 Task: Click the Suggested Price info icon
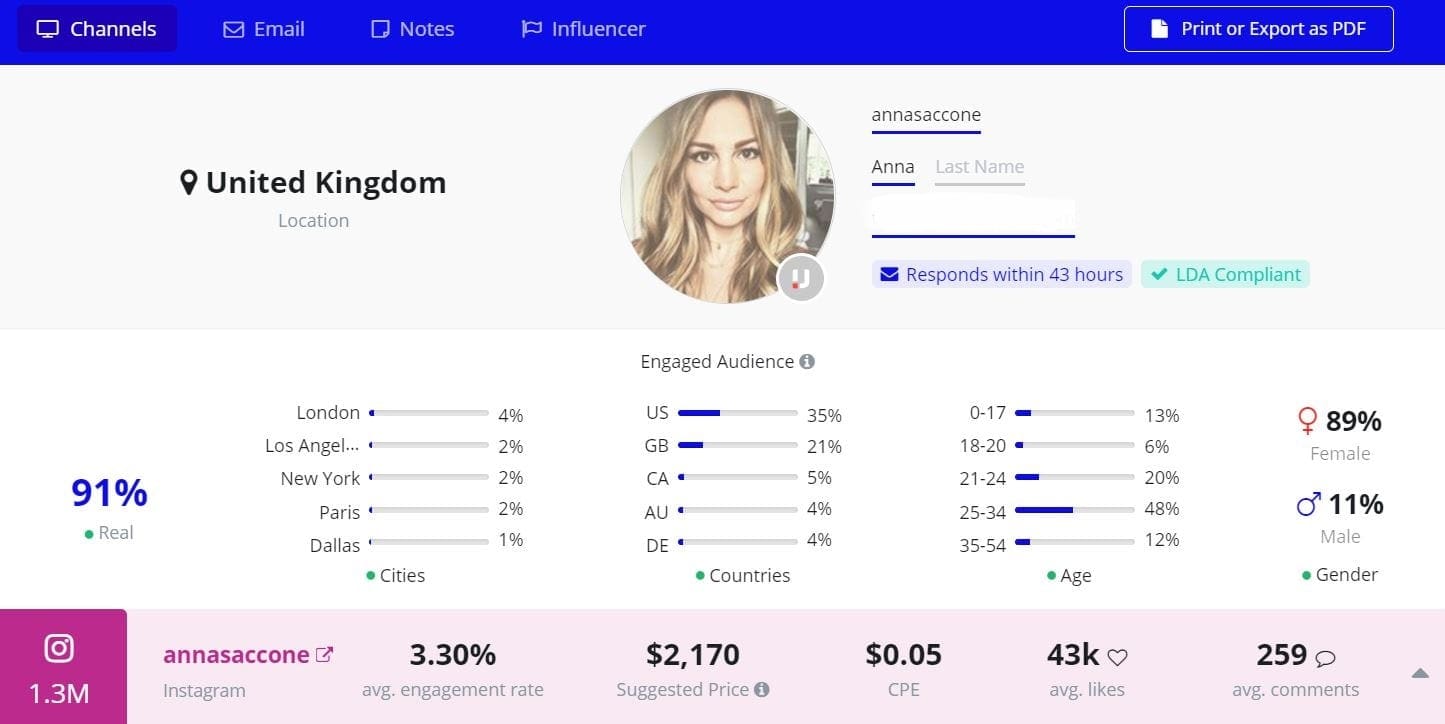tap(762, 689)
